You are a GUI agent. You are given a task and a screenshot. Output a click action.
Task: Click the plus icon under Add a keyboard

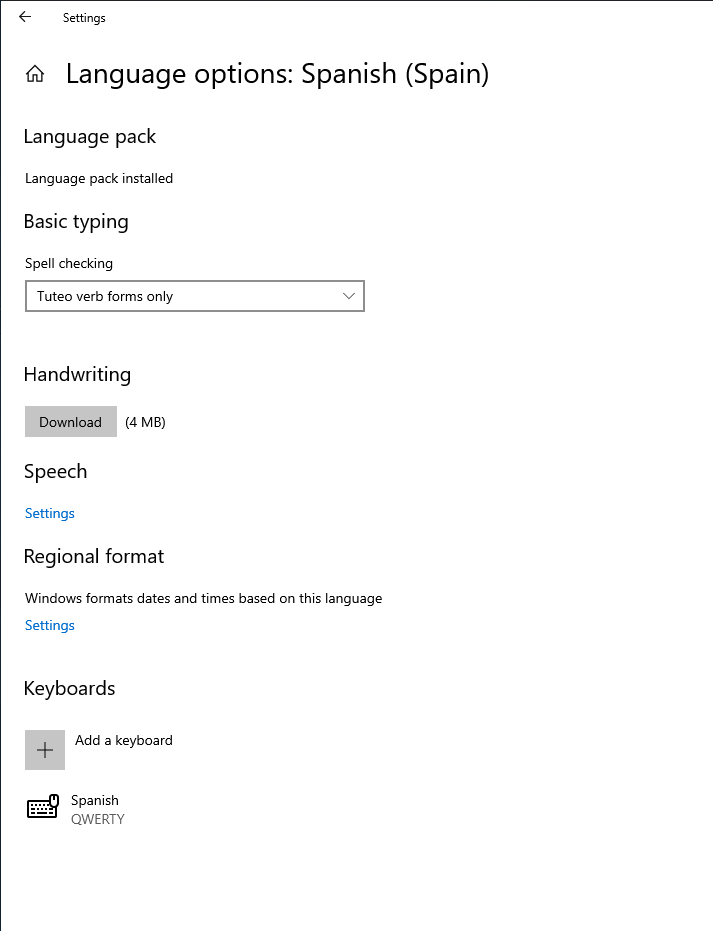(44, 749)
